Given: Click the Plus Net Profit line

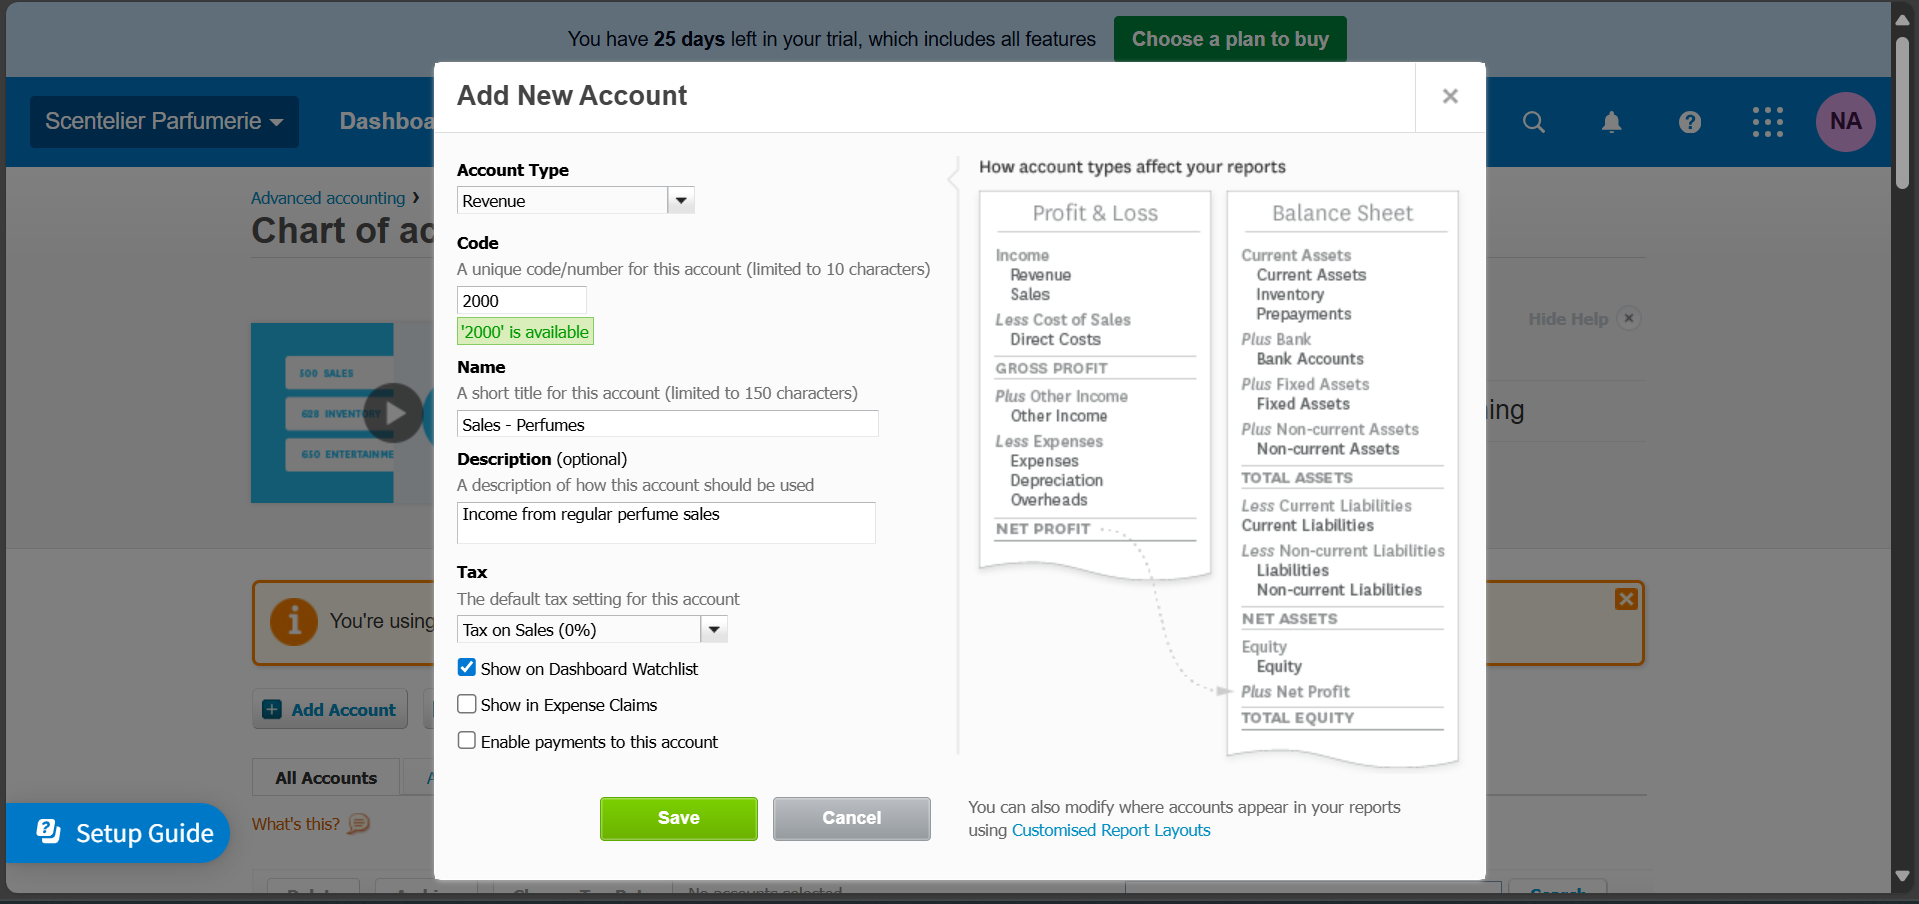Looking at the screenshot, I should tap(1296, 692).
